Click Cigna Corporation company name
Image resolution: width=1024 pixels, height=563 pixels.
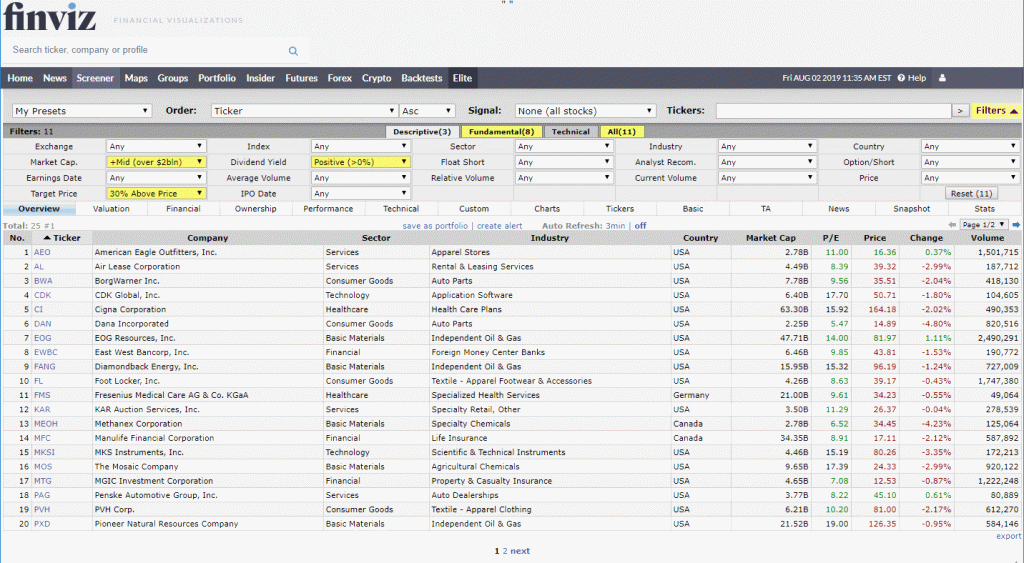tap(130, 310)
